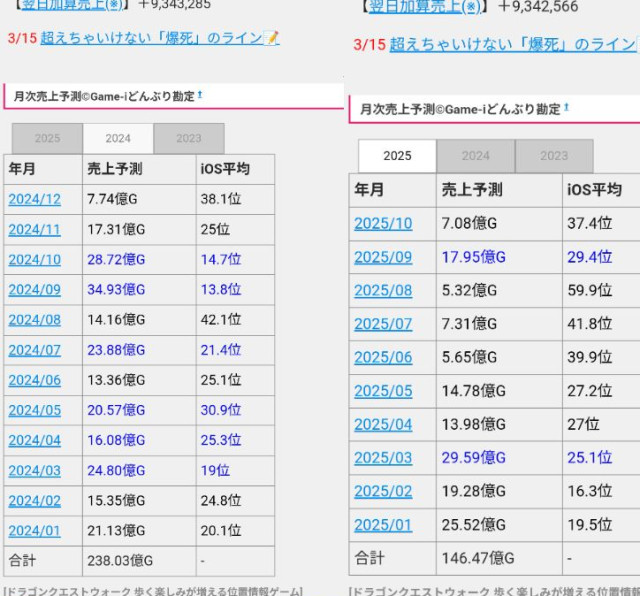This screenshot has width=640, height=596.
Task: Open the 2024/12 month link
Action: click(34, 199)
